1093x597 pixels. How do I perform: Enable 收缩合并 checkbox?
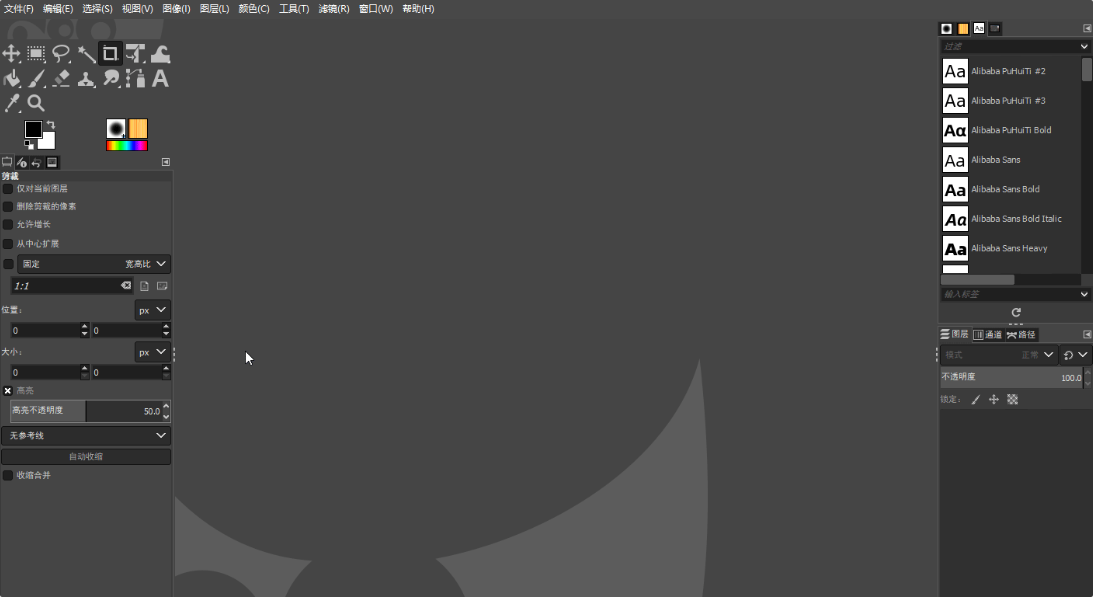(x=8, y=476)
